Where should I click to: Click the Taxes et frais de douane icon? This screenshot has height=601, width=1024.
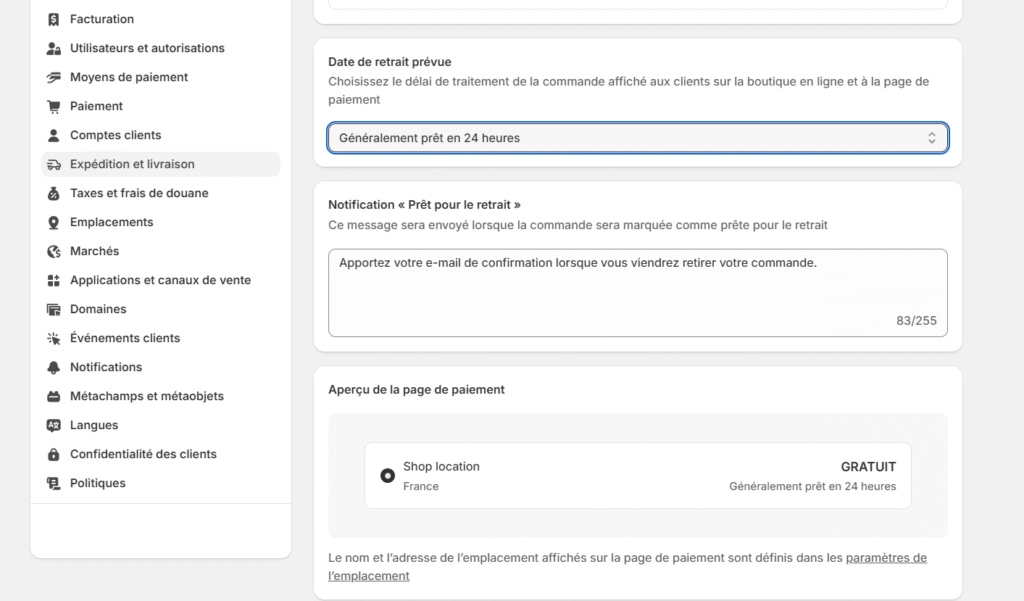[54, 193]
